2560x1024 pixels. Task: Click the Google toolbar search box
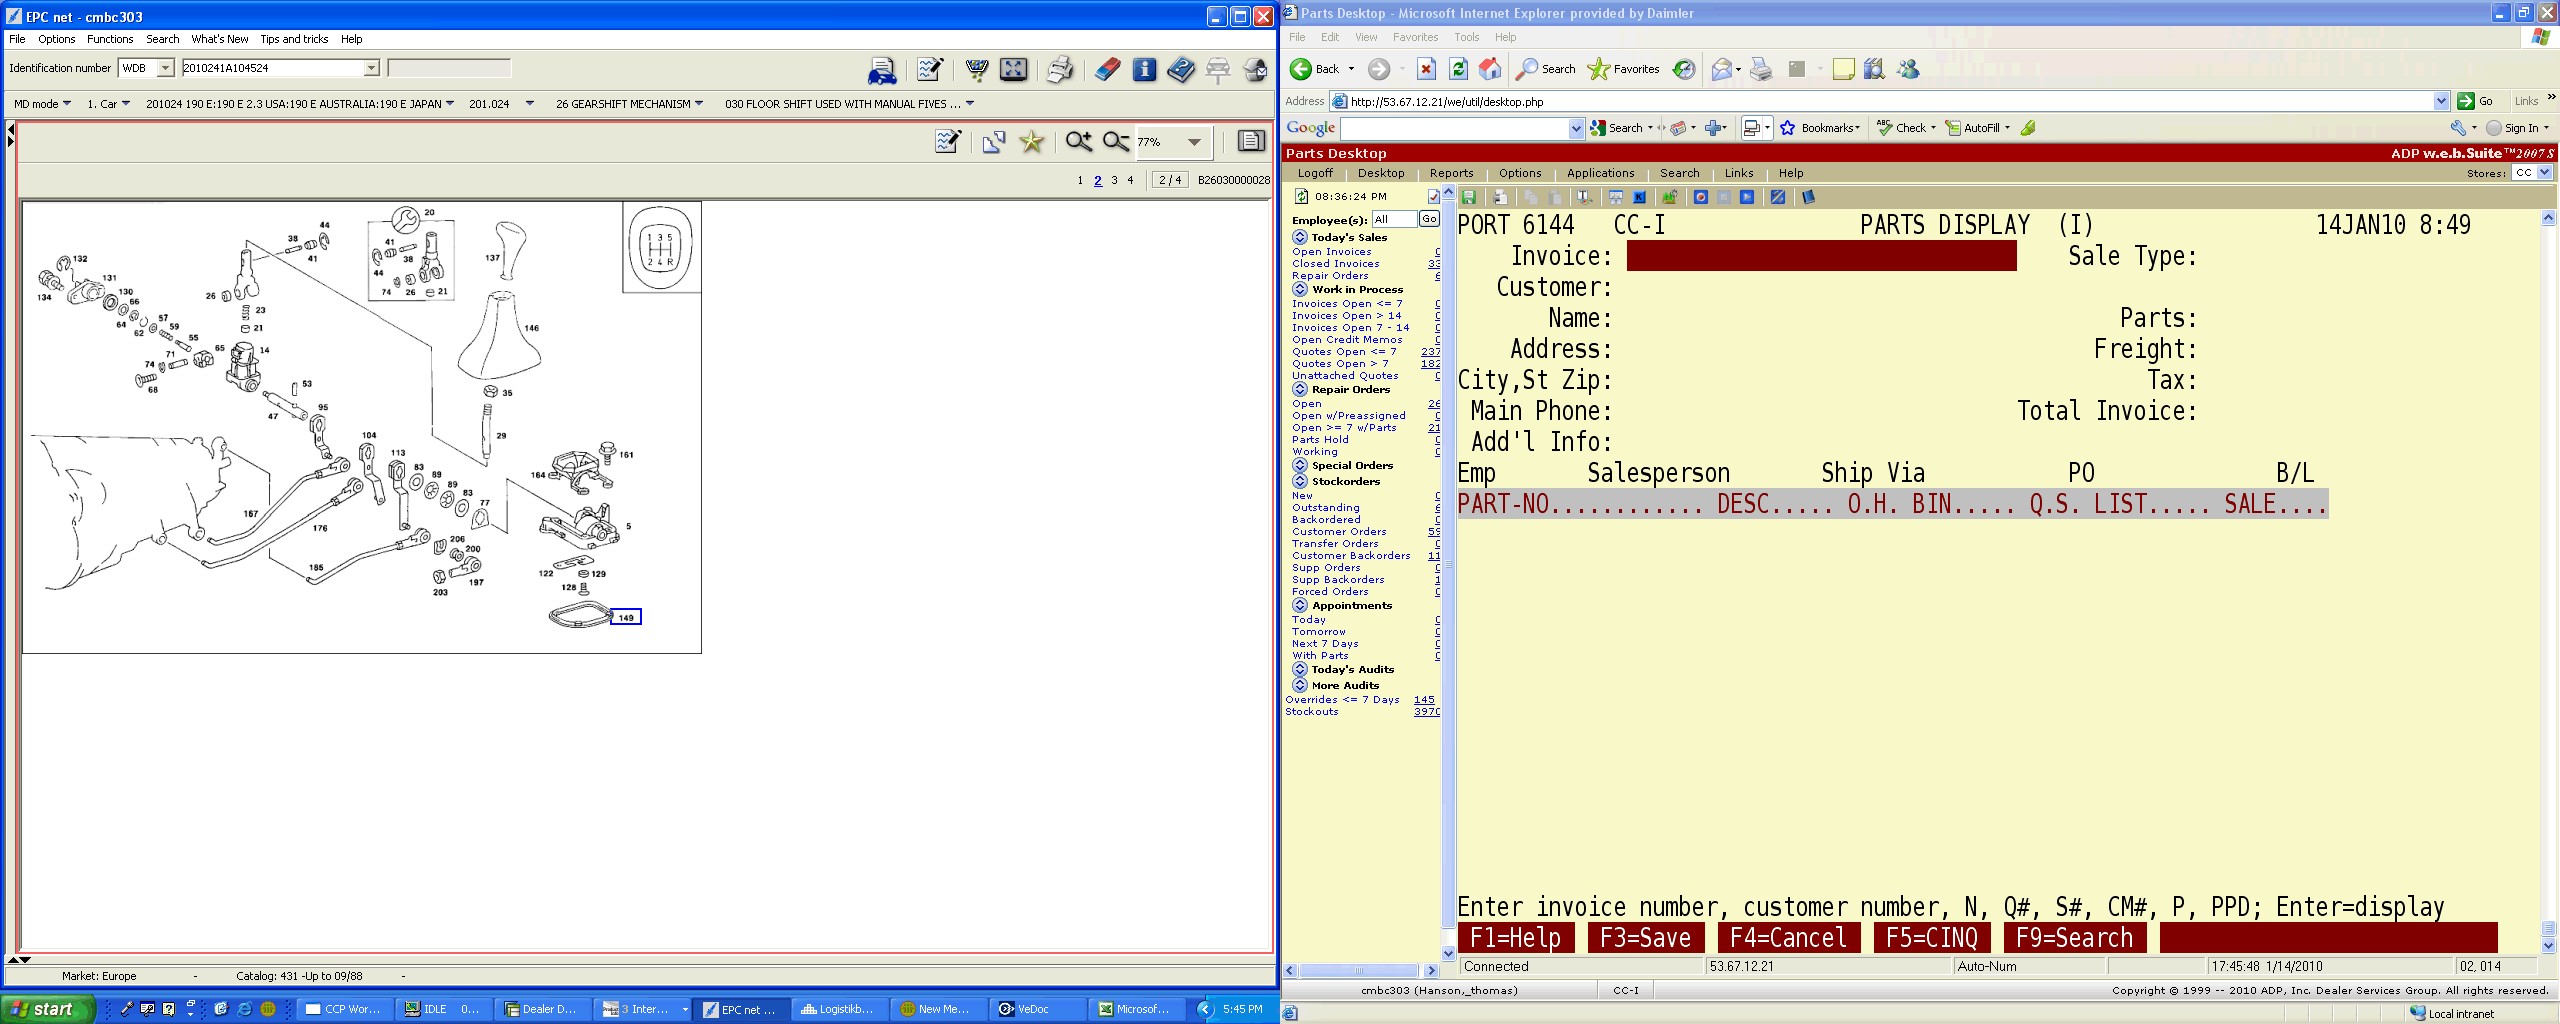[x=1455, y=128]
